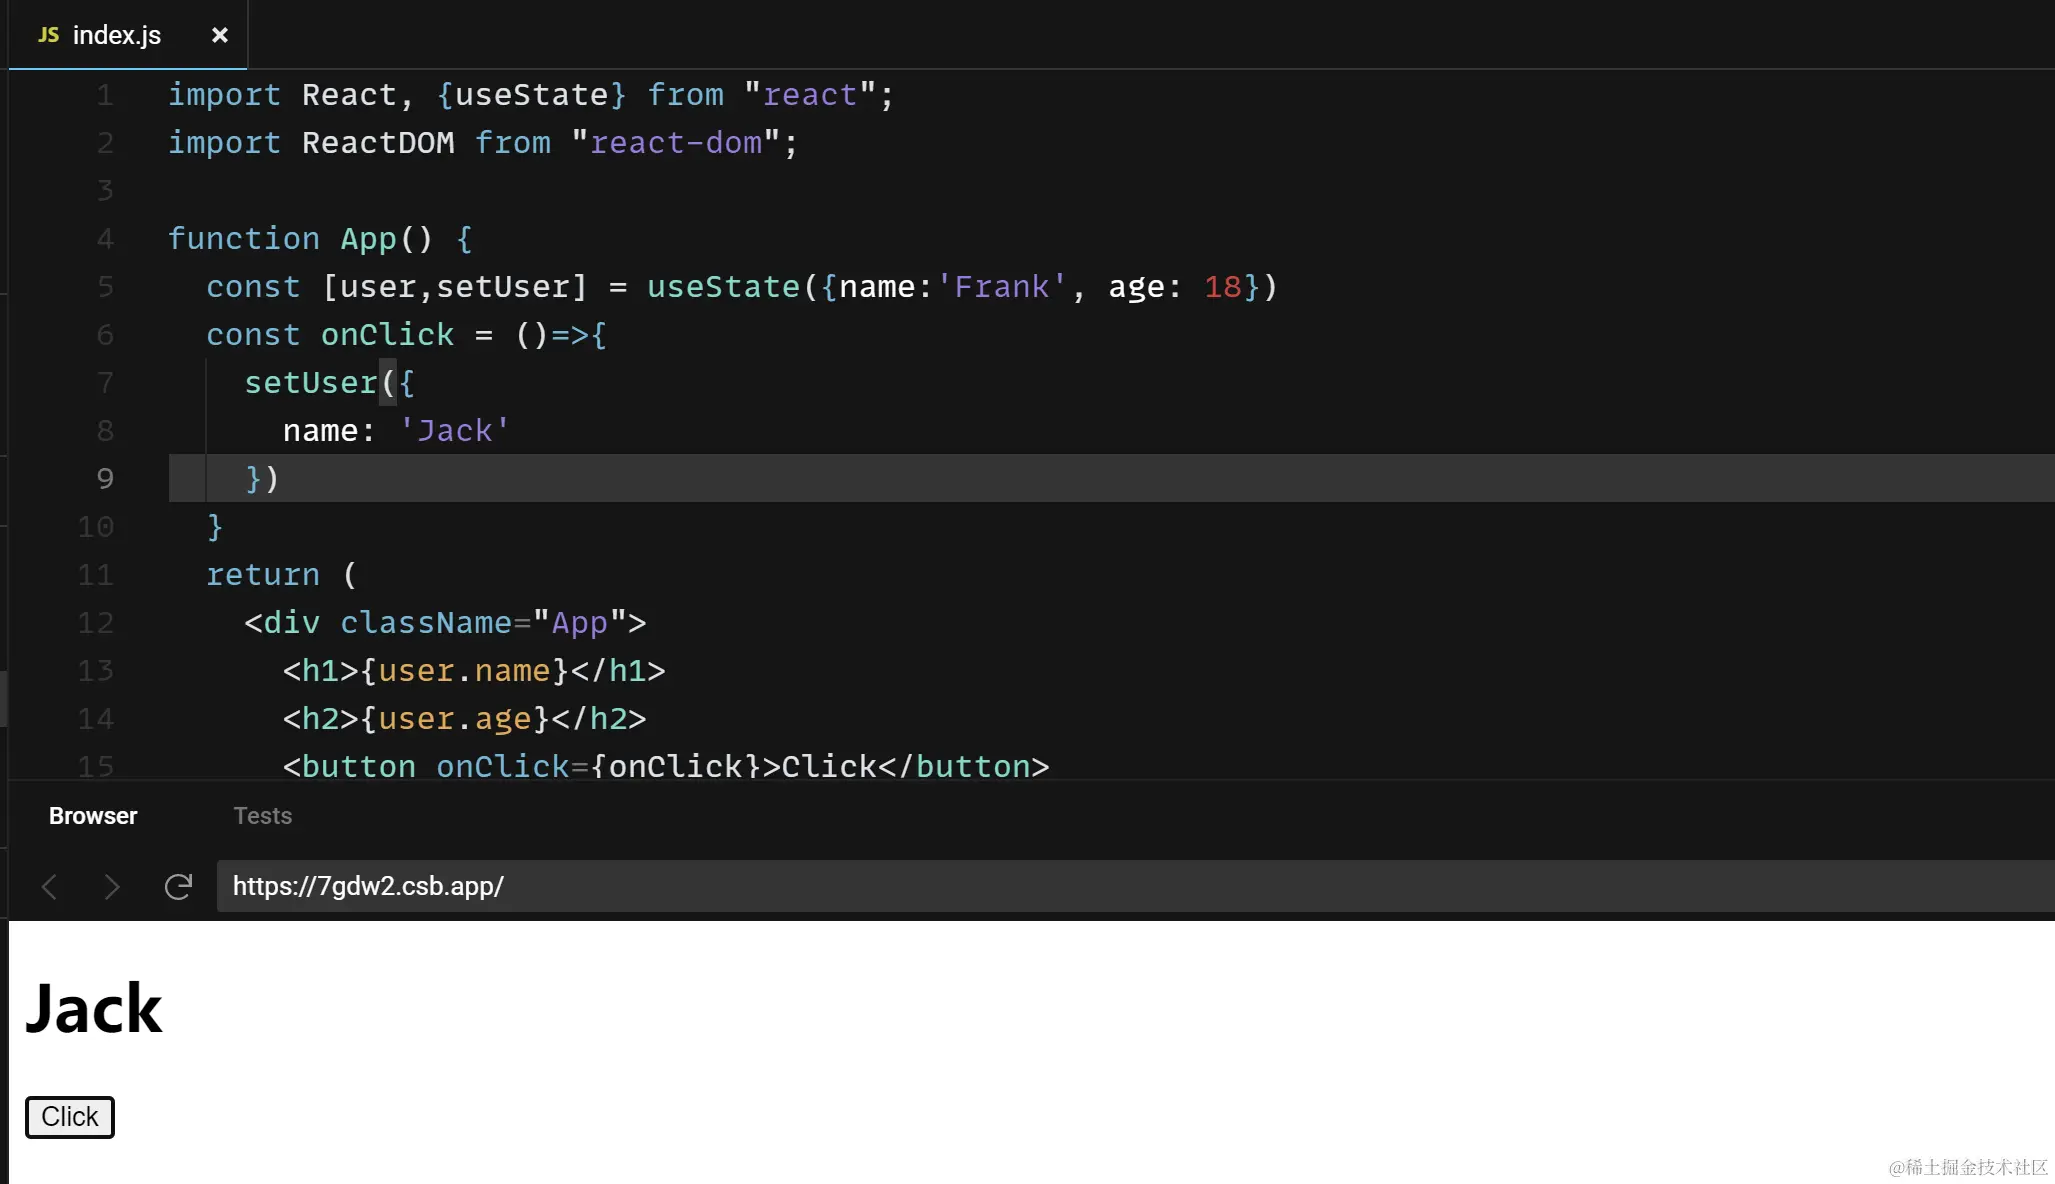Switch to the Tests tab

click(262, 816)
